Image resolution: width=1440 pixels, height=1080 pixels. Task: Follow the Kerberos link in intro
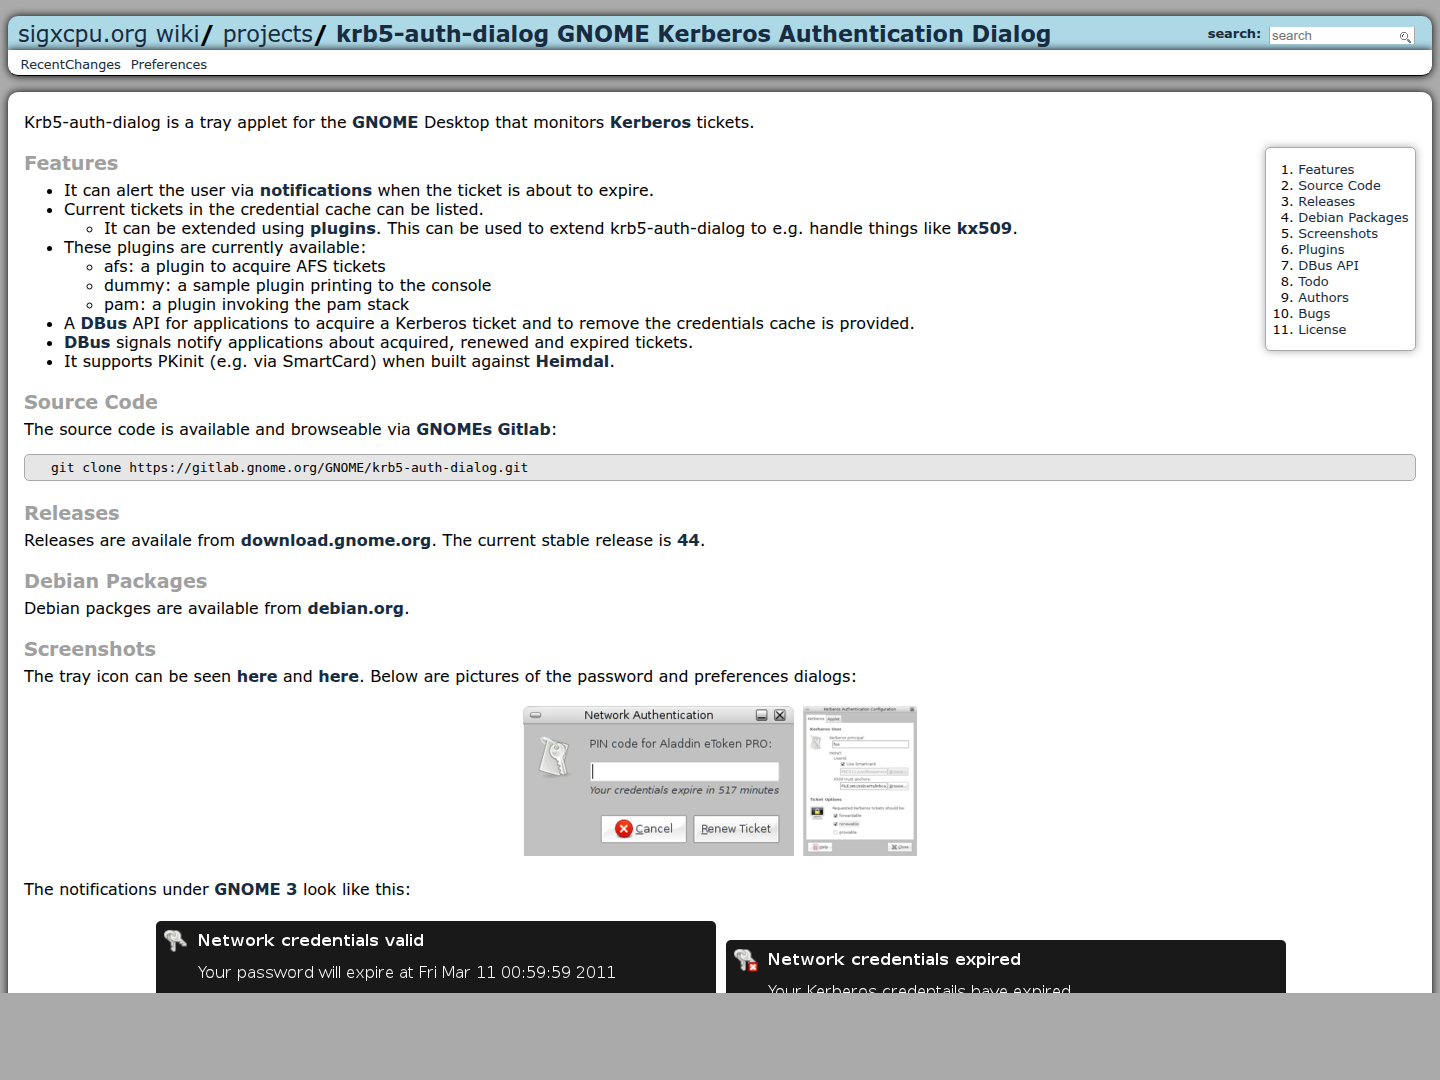pos(650,122)
